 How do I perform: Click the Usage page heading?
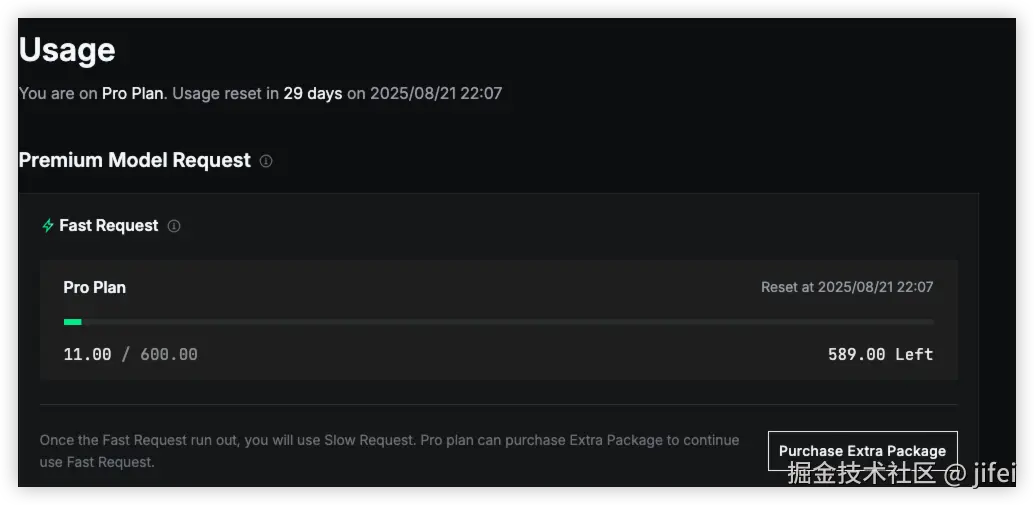(x=67, y=50)
